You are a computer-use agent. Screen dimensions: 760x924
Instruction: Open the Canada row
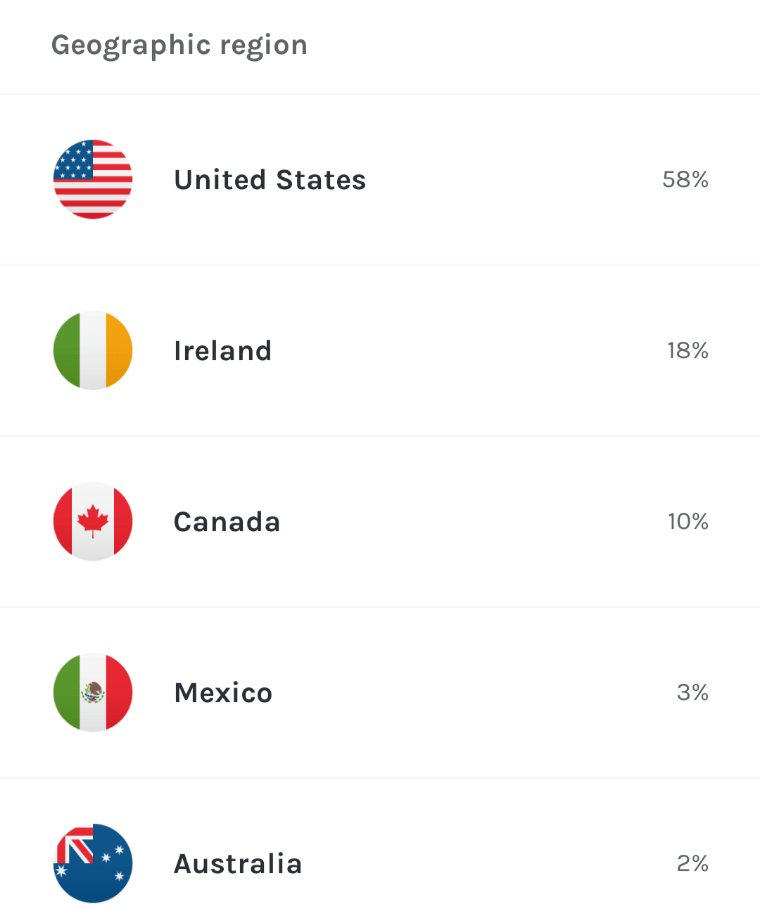(x=380, y=521)
